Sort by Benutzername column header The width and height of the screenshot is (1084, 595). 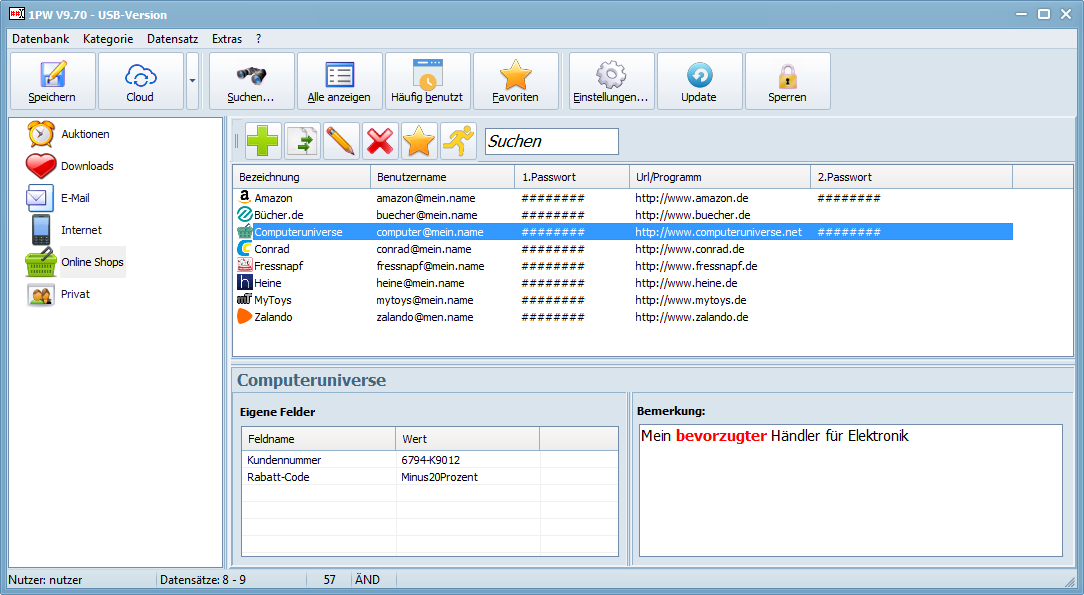pyautogui.click(x=442, y=177)
